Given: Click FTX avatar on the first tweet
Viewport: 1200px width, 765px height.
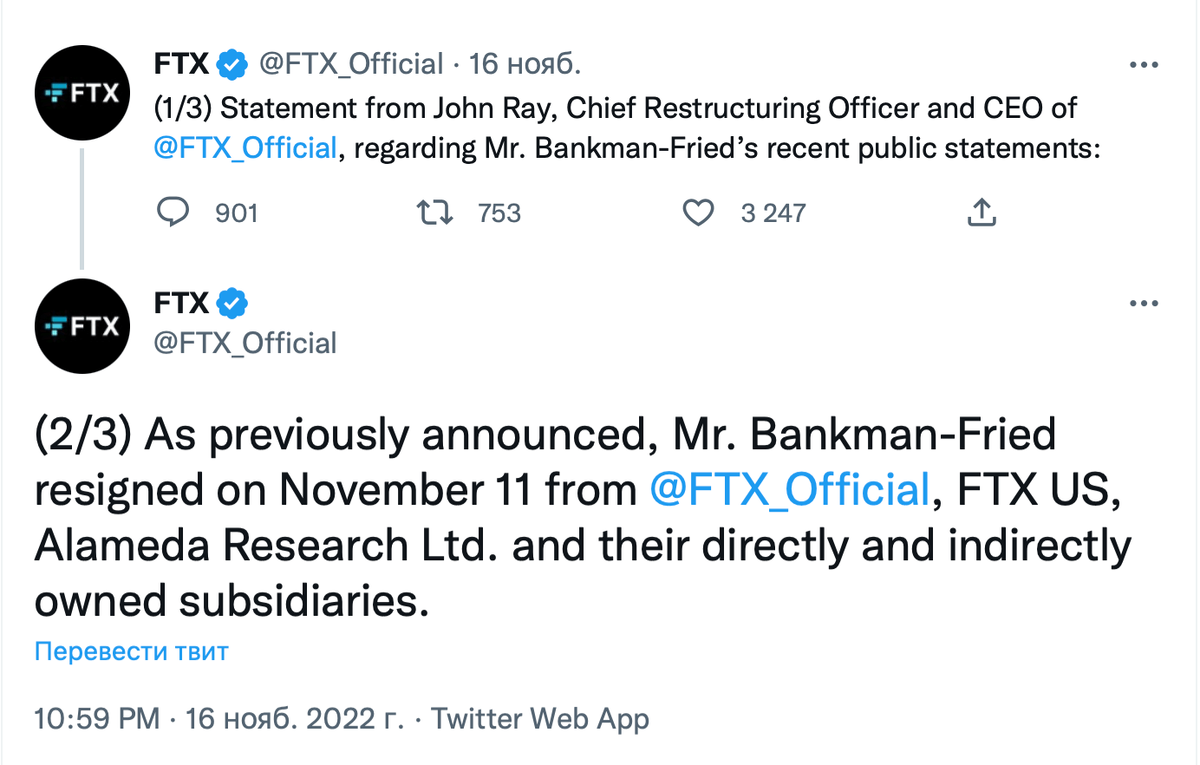Looking at the screenshot, I should coord(84,95).
